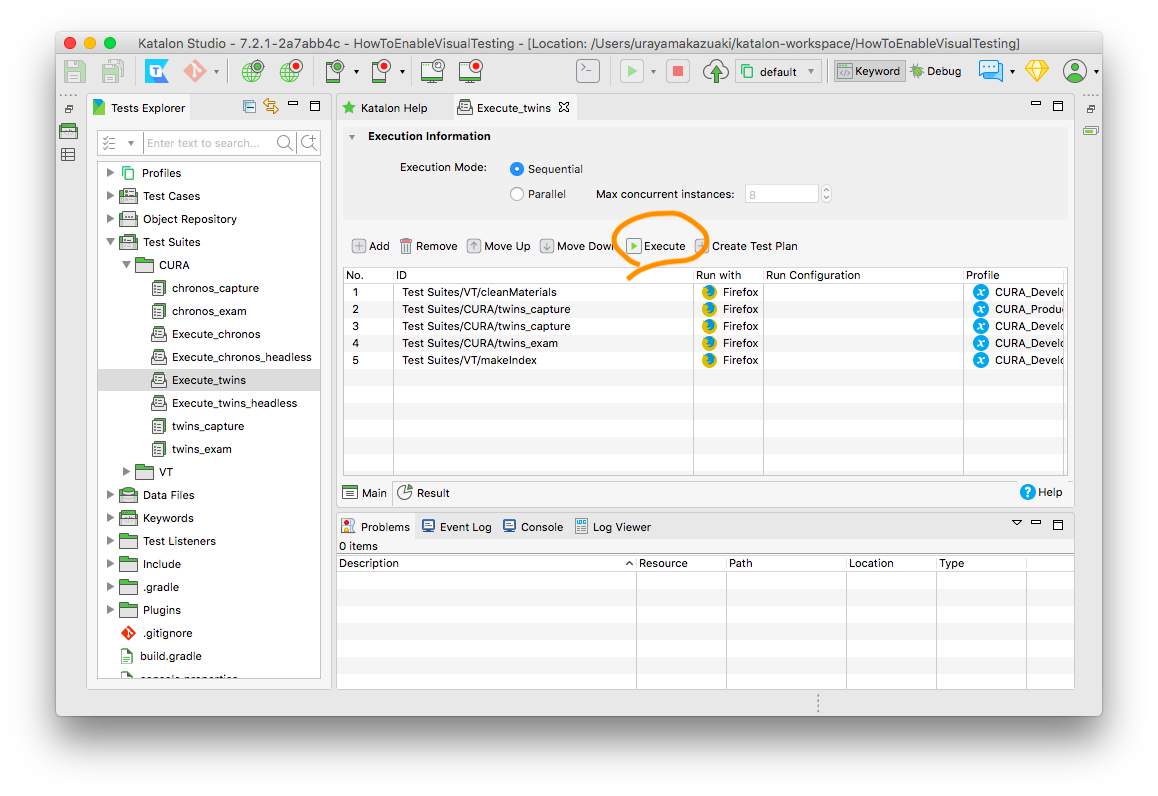The height and width of the screenshot is (796, 1158).
Task: Click the red Stop button
Action: pos(677,72)
